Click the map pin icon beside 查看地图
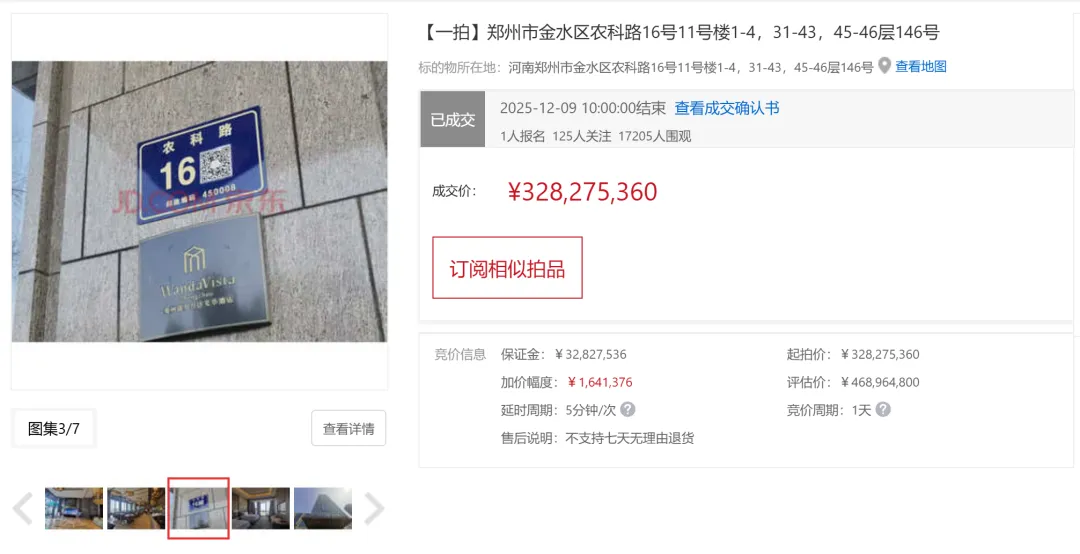 pyautogui.click(x=884, y=66)
